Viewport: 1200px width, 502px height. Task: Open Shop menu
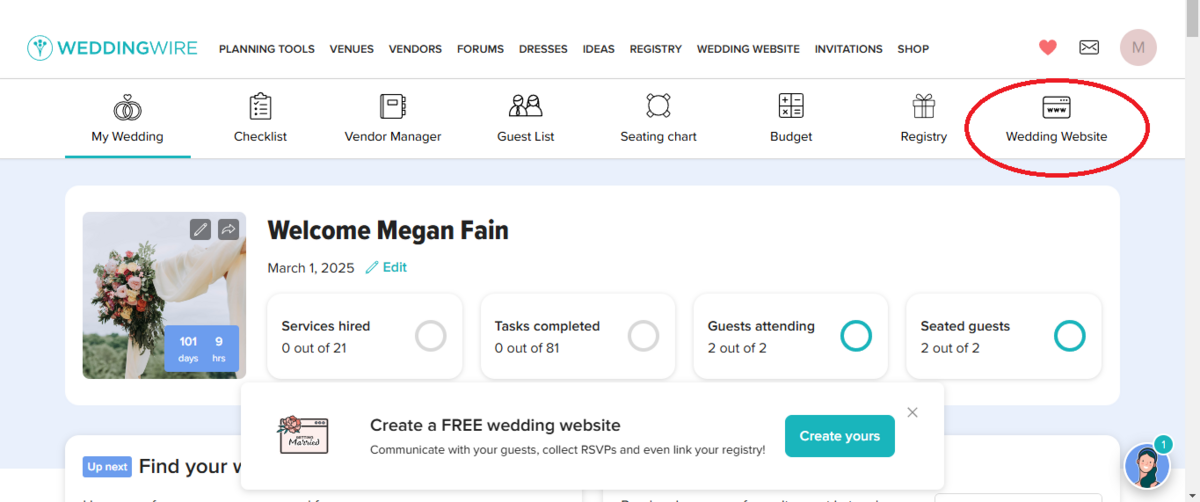913,49
